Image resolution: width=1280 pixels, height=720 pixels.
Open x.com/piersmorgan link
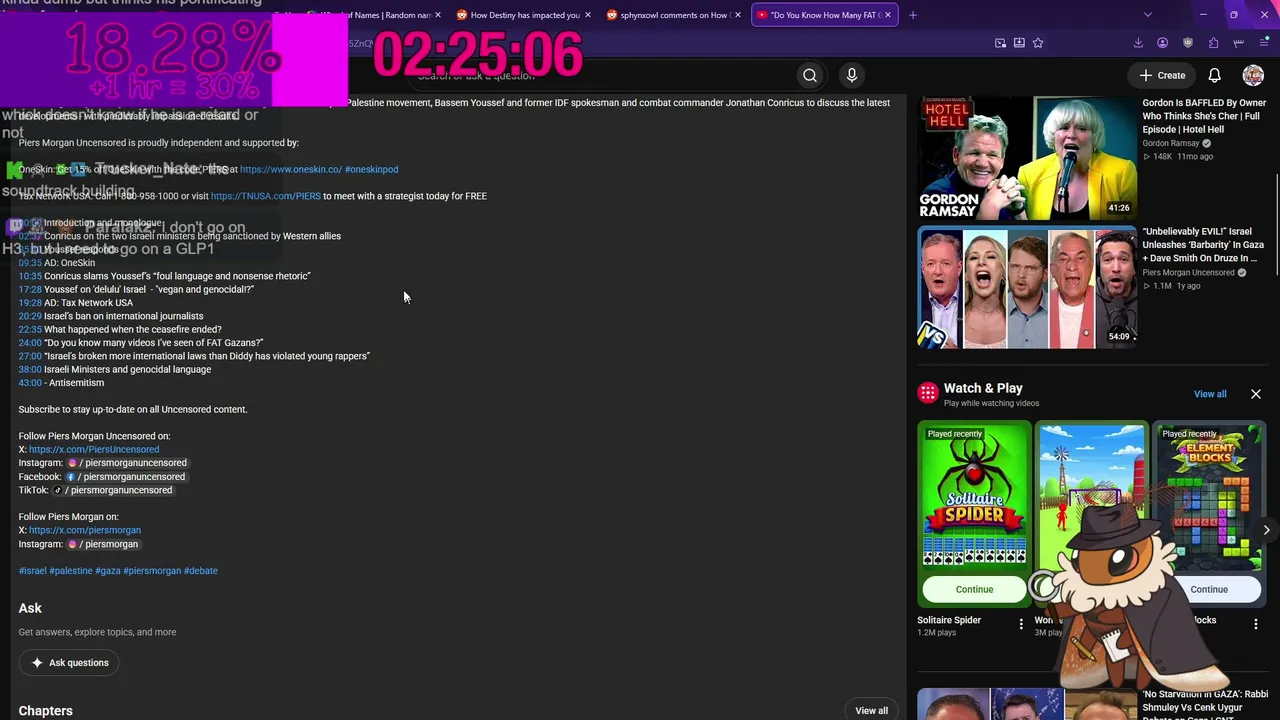85,530
